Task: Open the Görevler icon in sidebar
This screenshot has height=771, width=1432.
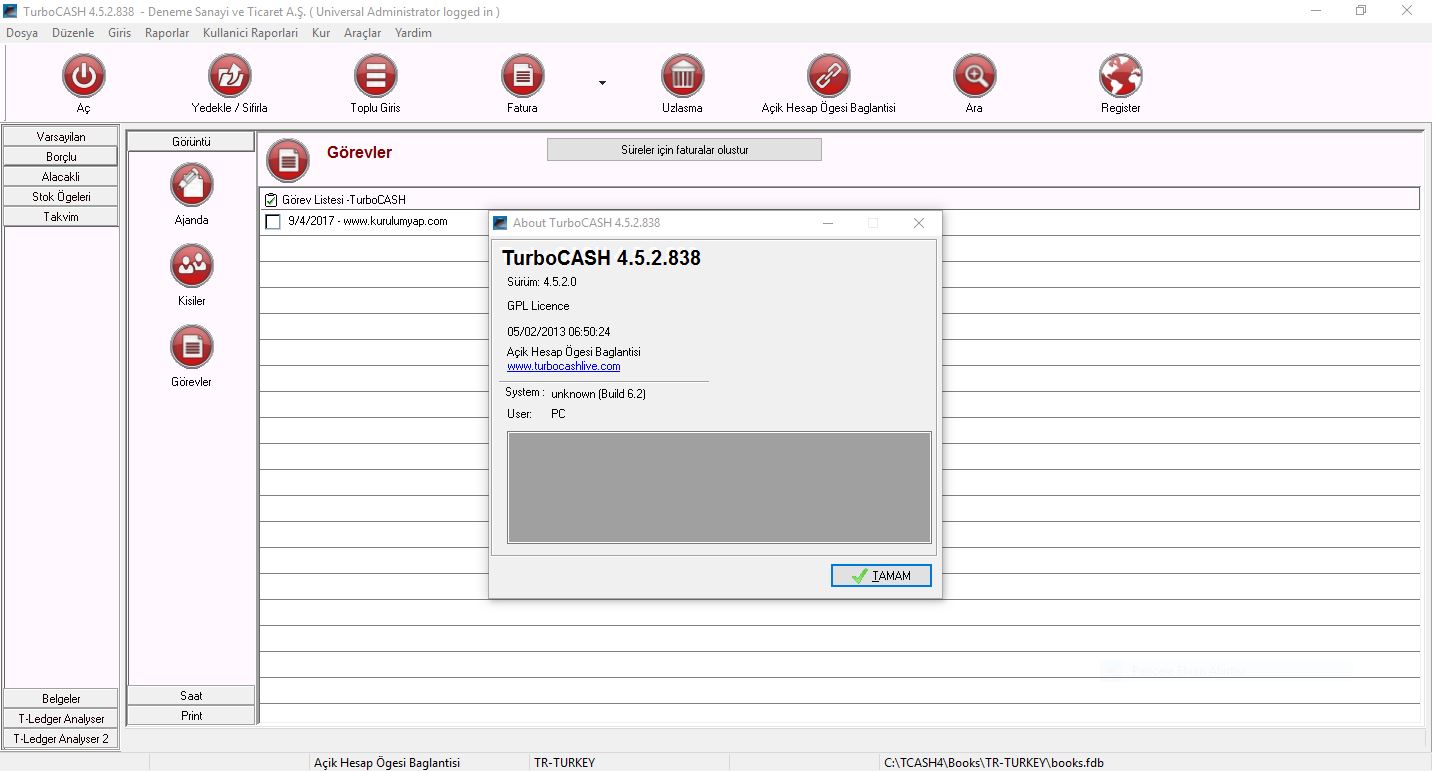Action: pos(191,347)
